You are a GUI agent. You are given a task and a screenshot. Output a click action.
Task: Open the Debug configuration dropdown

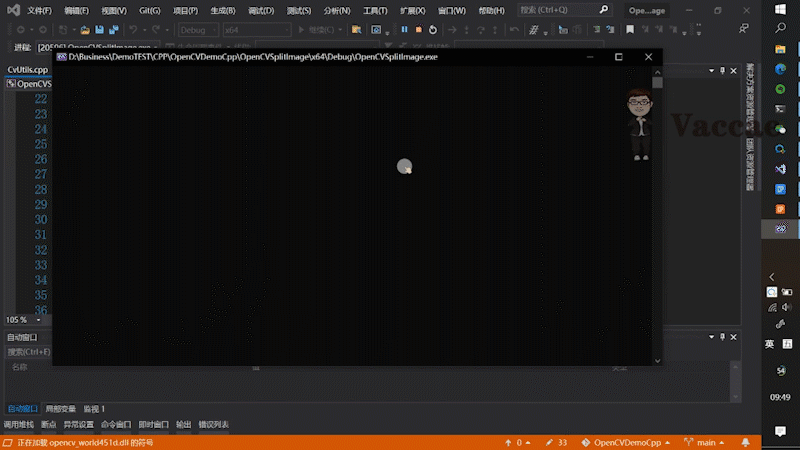coord(198,30)
